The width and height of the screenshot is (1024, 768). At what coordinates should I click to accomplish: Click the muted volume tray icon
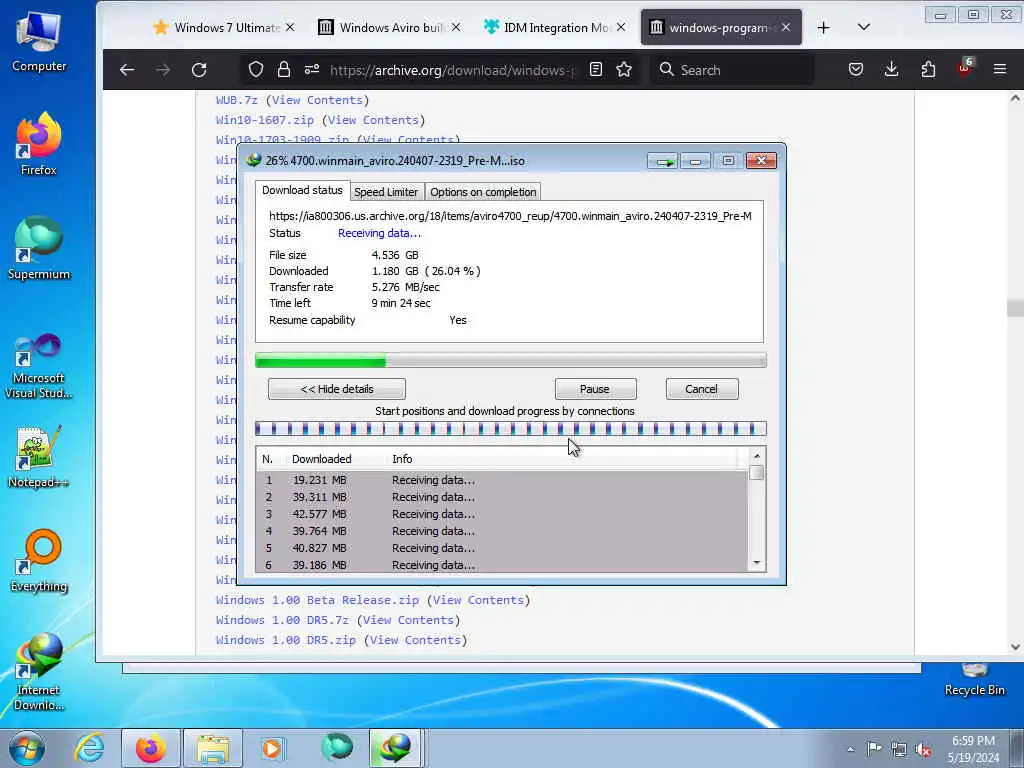pos(923,749)
